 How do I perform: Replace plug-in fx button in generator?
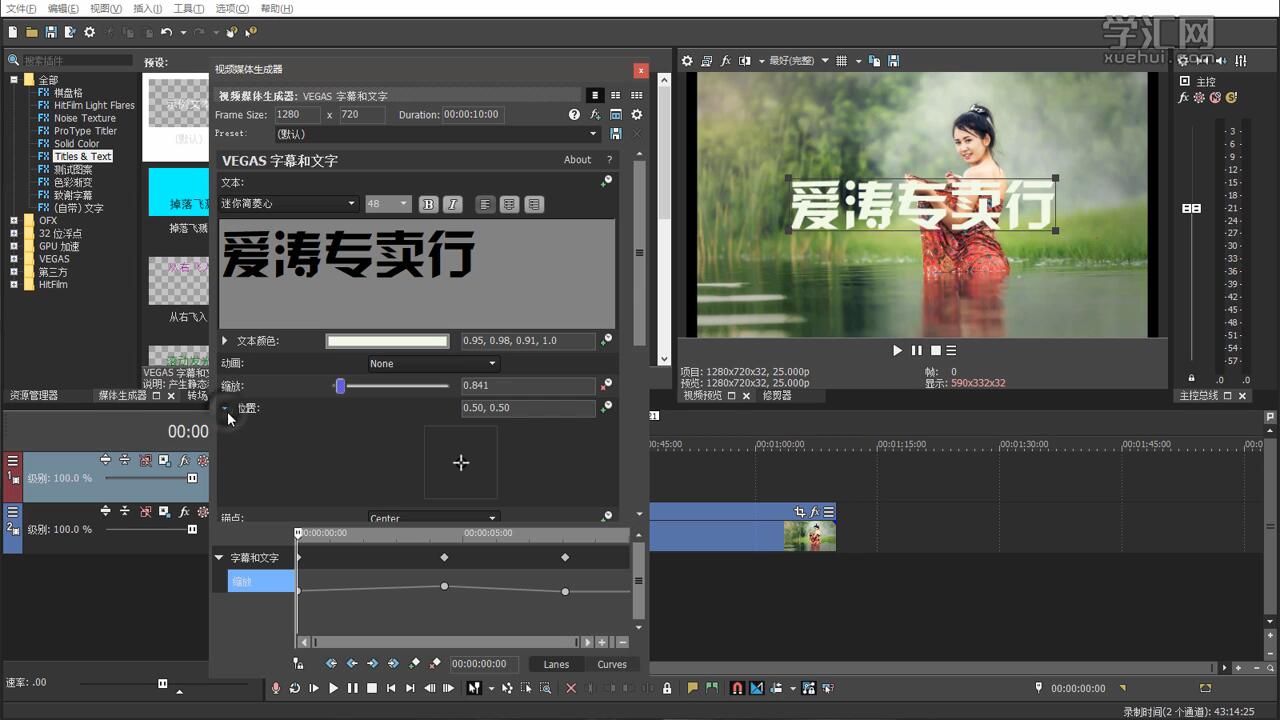pos(595,115)
